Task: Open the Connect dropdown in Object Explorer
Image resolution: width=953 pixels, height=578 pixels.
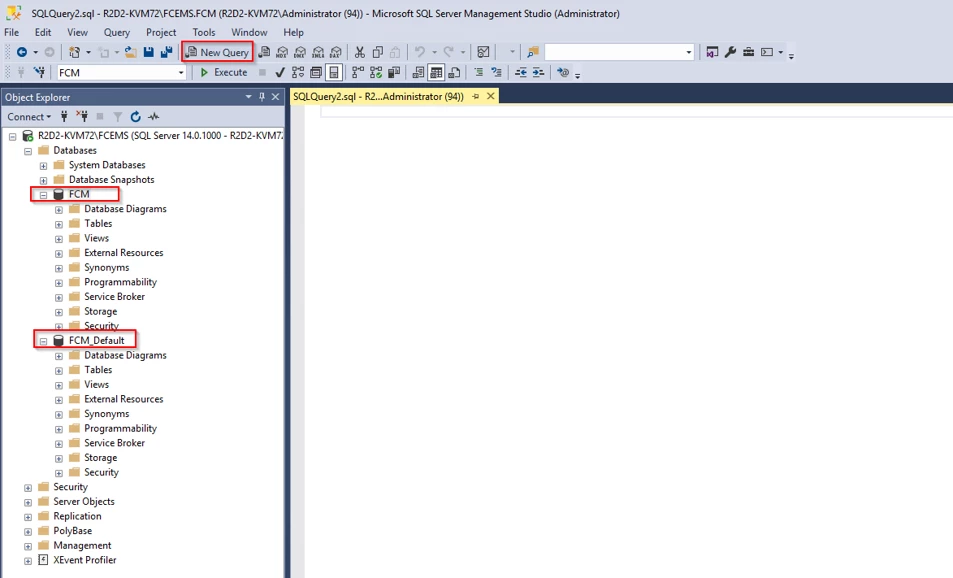Action: click(29, 117)
